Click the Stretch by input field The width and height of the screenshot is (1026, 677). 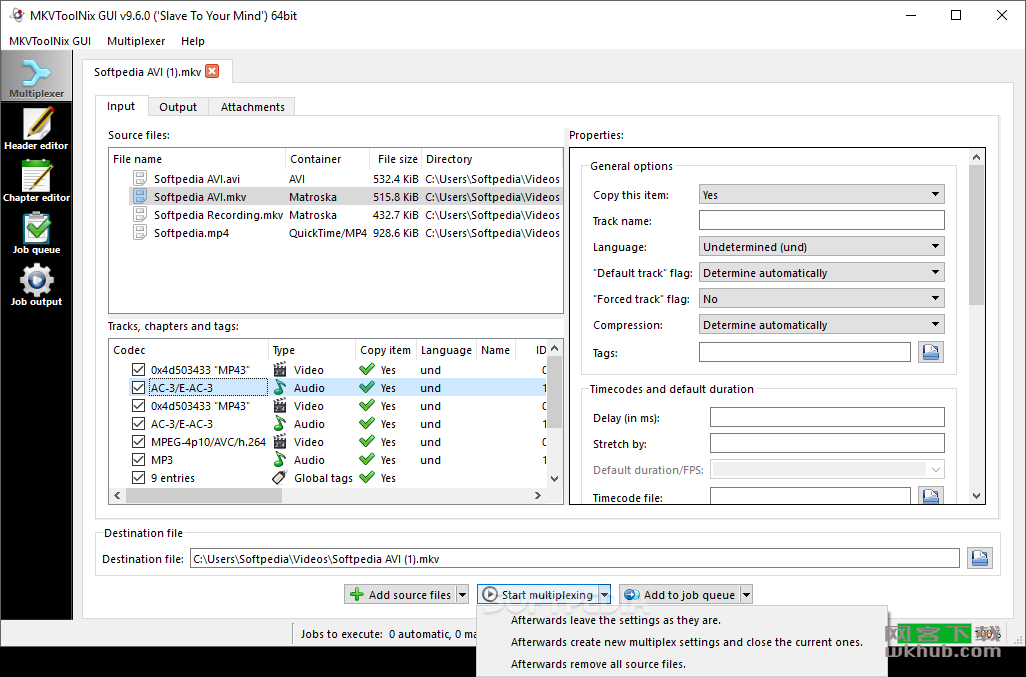(x=827, y=443)
